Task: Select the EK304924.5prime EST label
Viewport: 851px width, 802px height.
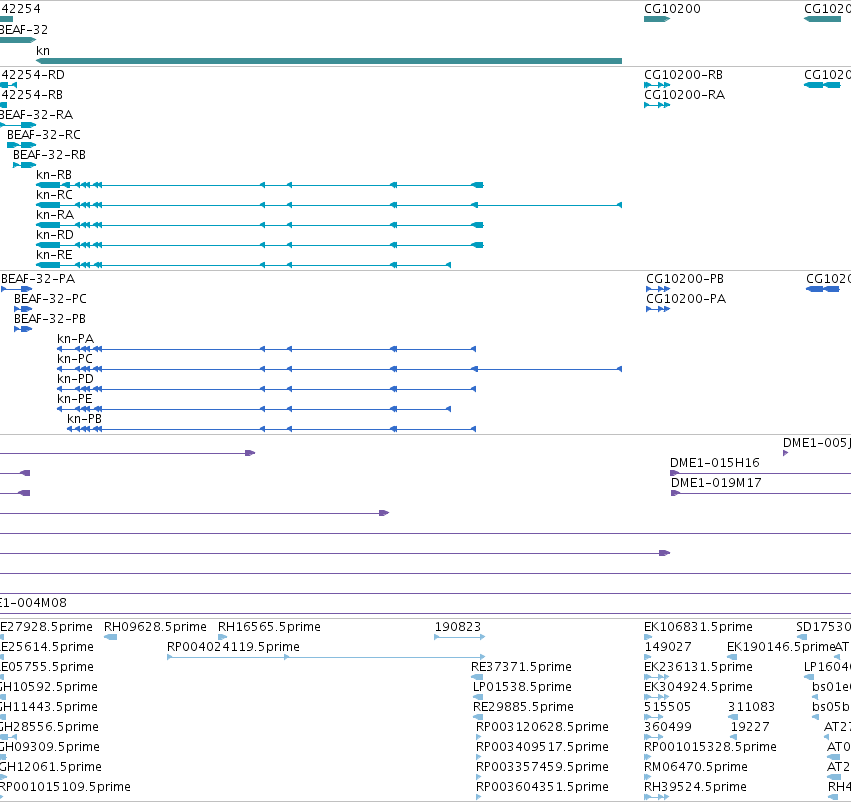Action: (x=698, y=686)
